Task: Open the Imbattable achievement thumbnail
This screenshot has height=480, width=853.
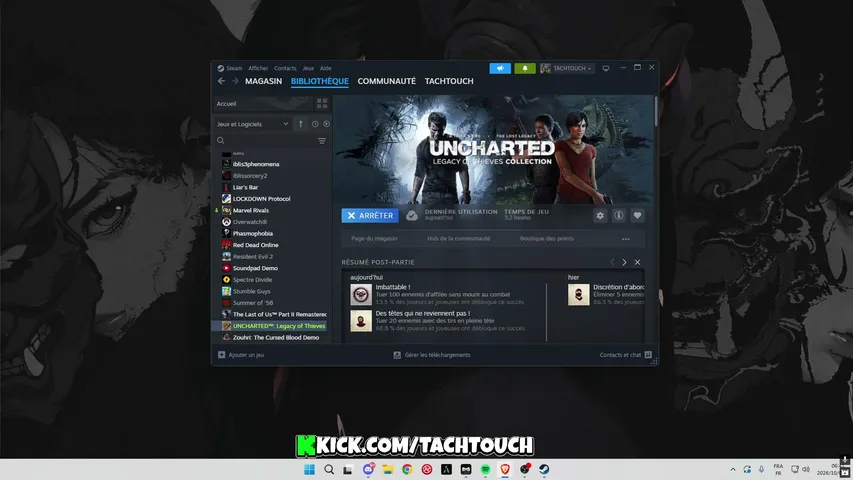Action: [361, 294]
